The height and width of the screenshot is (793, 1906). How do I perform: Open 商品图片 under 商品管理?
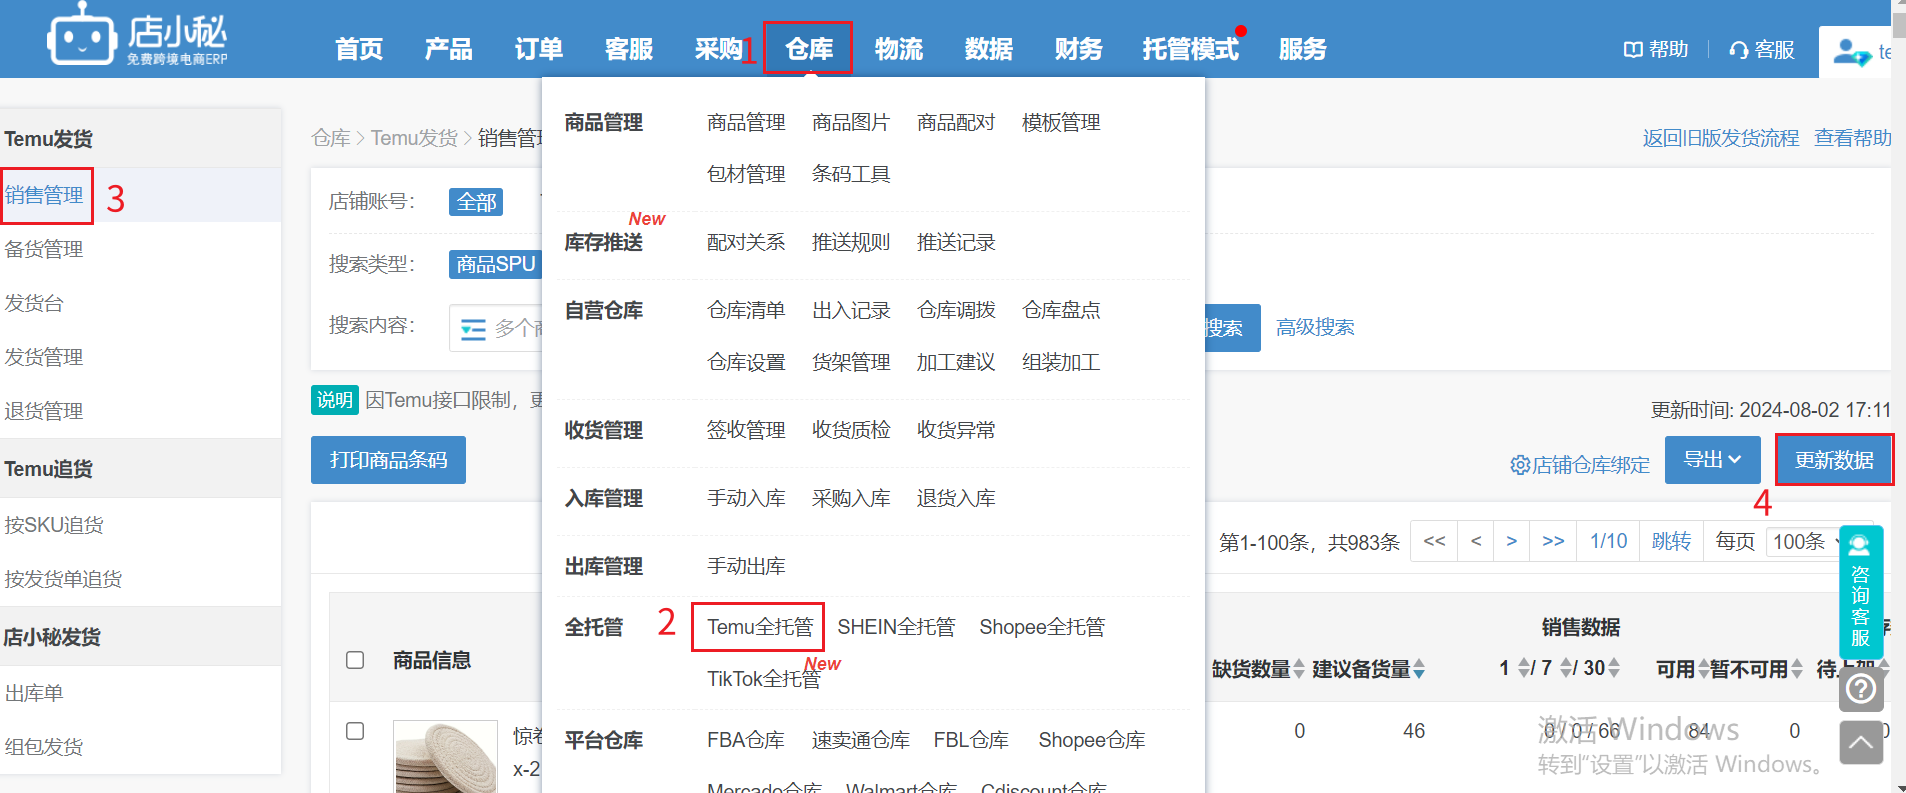[850, 122]
